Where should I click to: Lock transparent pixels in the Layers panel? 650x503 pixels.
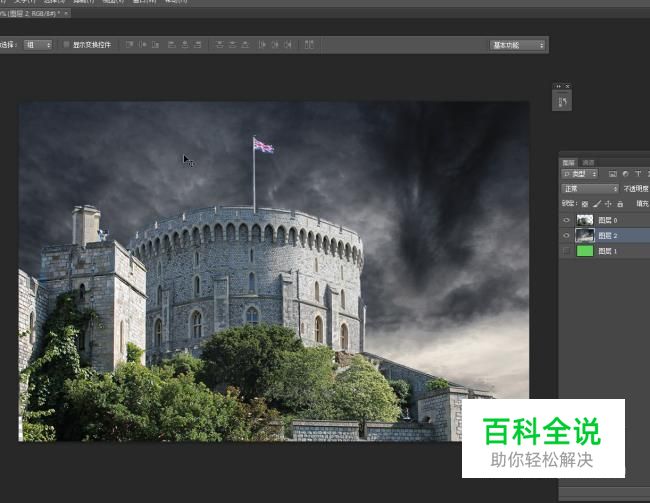585,204
